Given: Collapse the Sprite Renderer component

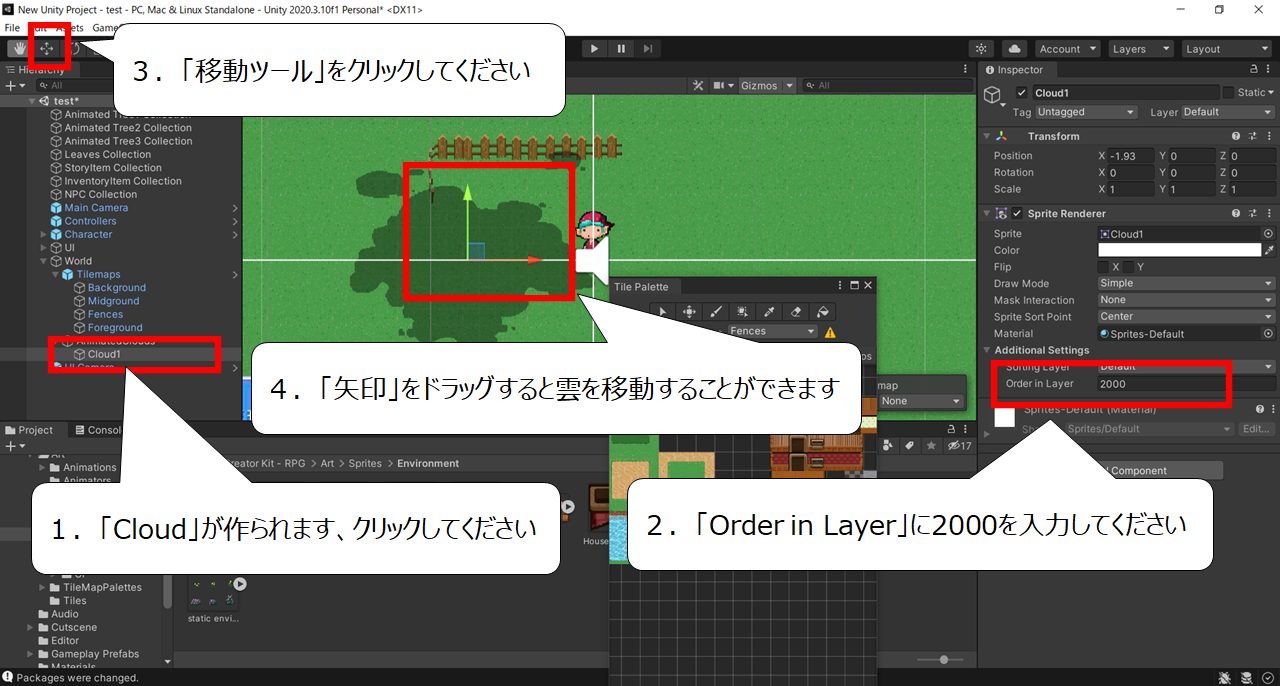Looking at the screenshot, I should [987, 213].
